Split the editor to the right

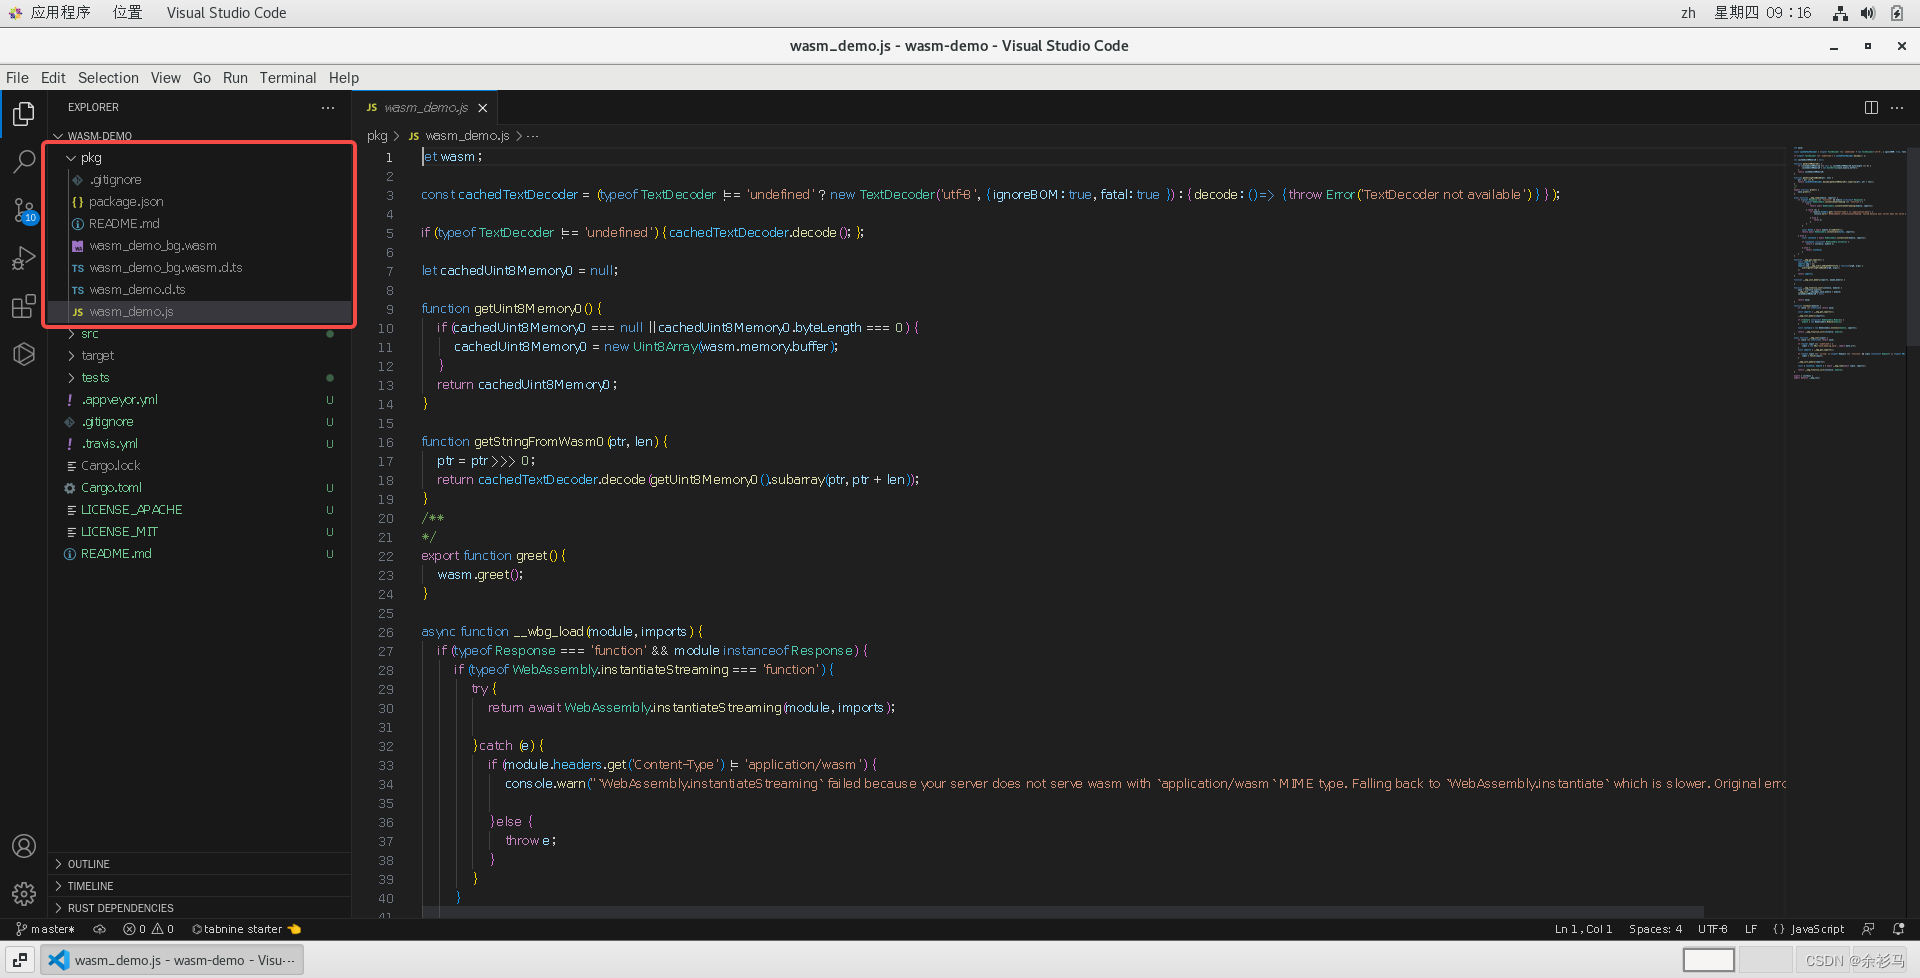1870,108
